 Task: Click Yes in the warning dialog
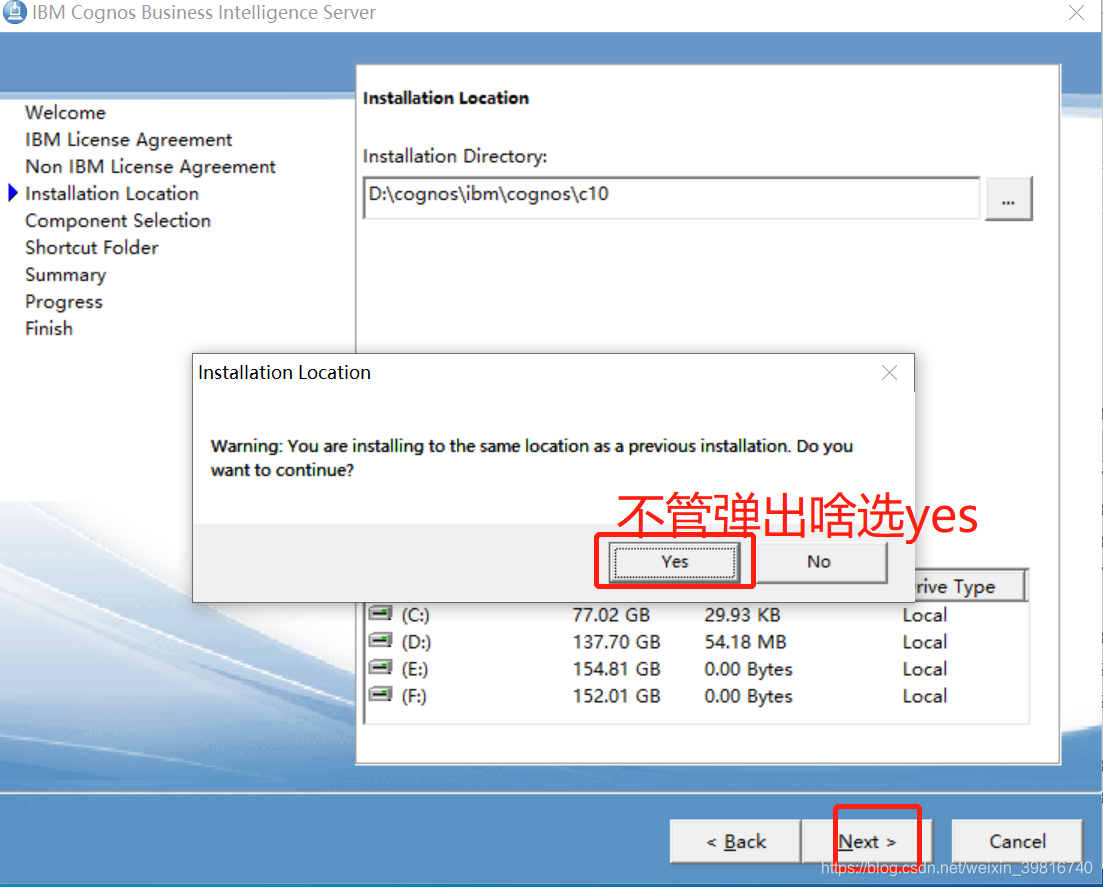pos(675,561)
